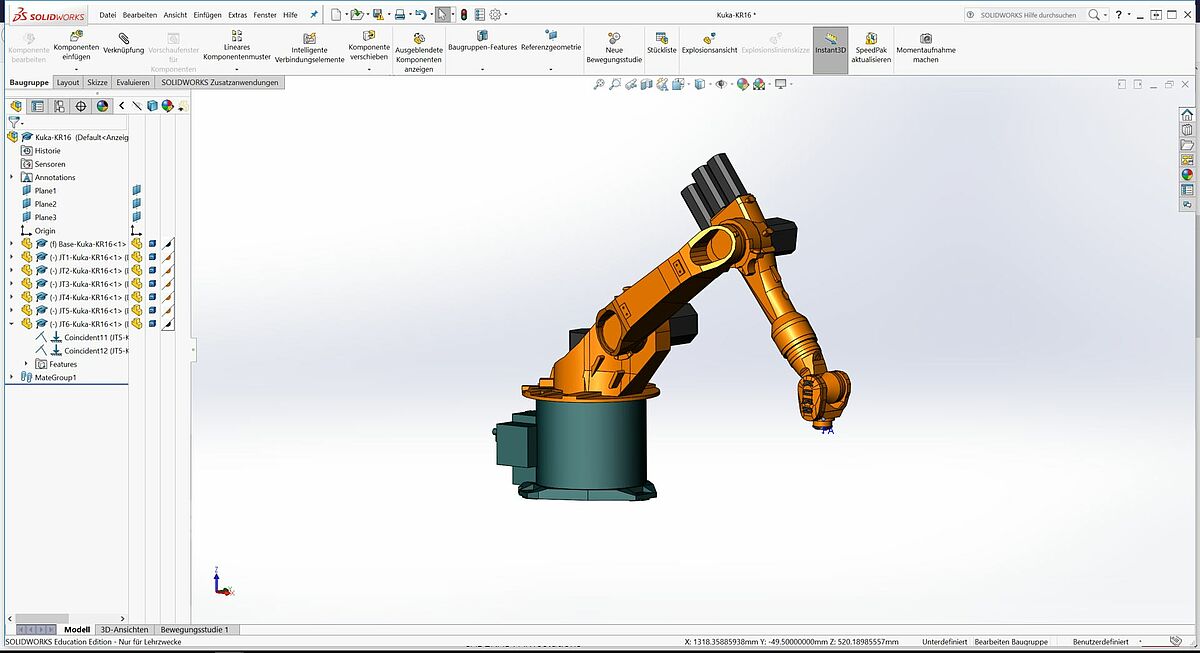
Task: Open the DisplayManager color ball tab
Action: click(102, 105)
